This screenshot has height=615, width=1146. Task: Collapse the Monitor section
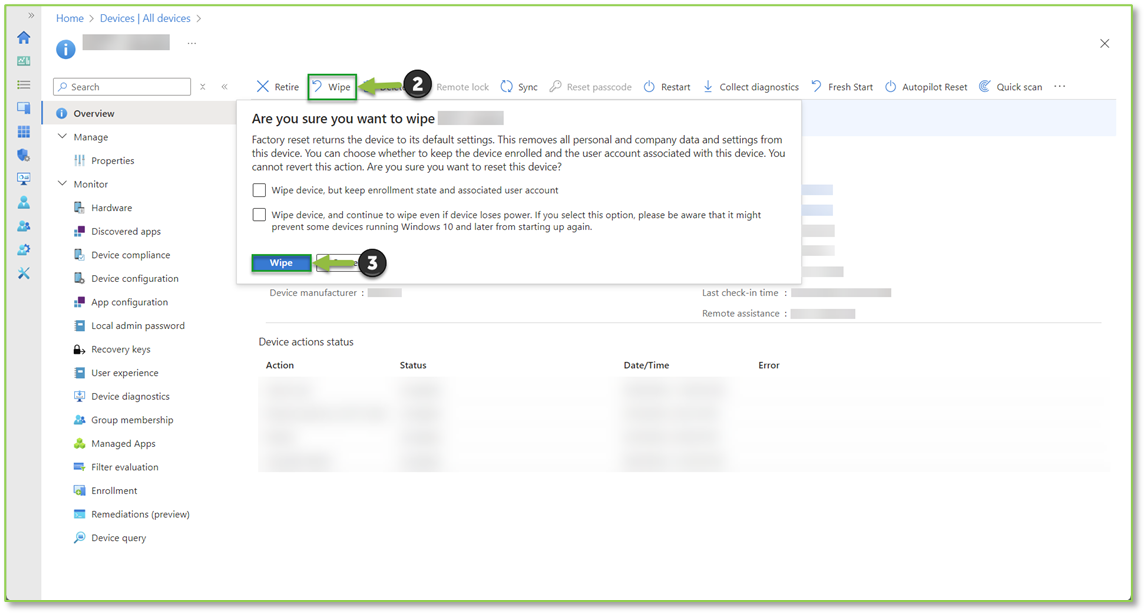coord(62,184)
